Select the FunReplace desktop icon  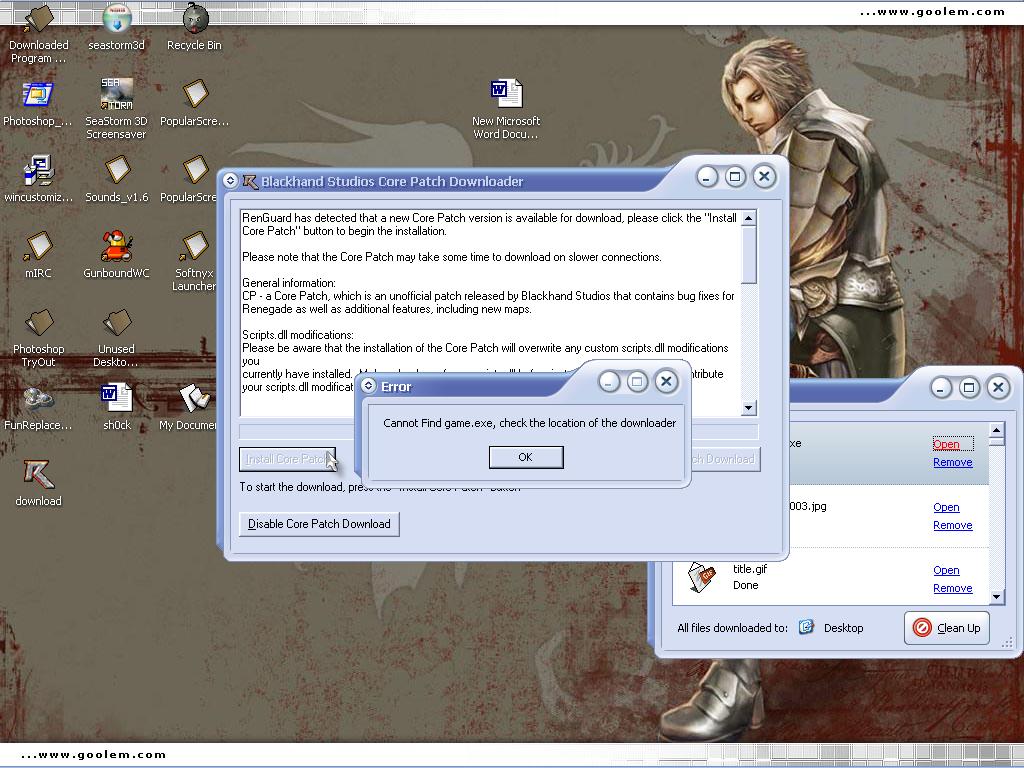pos(39,400)
